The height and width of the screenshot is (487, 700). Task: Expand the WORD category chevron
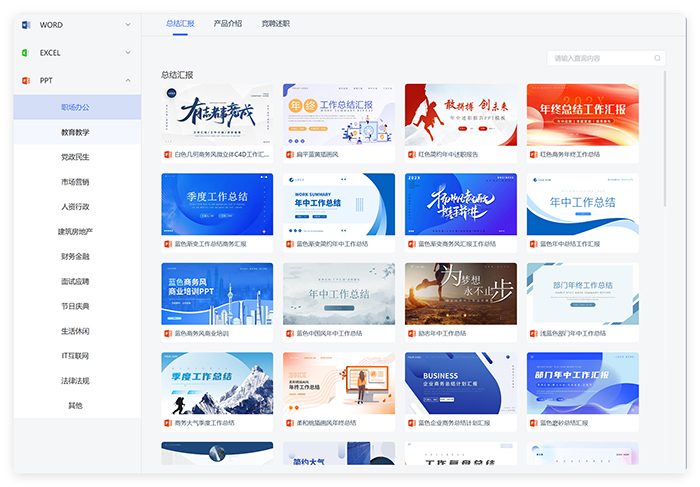tap(128, 24)
